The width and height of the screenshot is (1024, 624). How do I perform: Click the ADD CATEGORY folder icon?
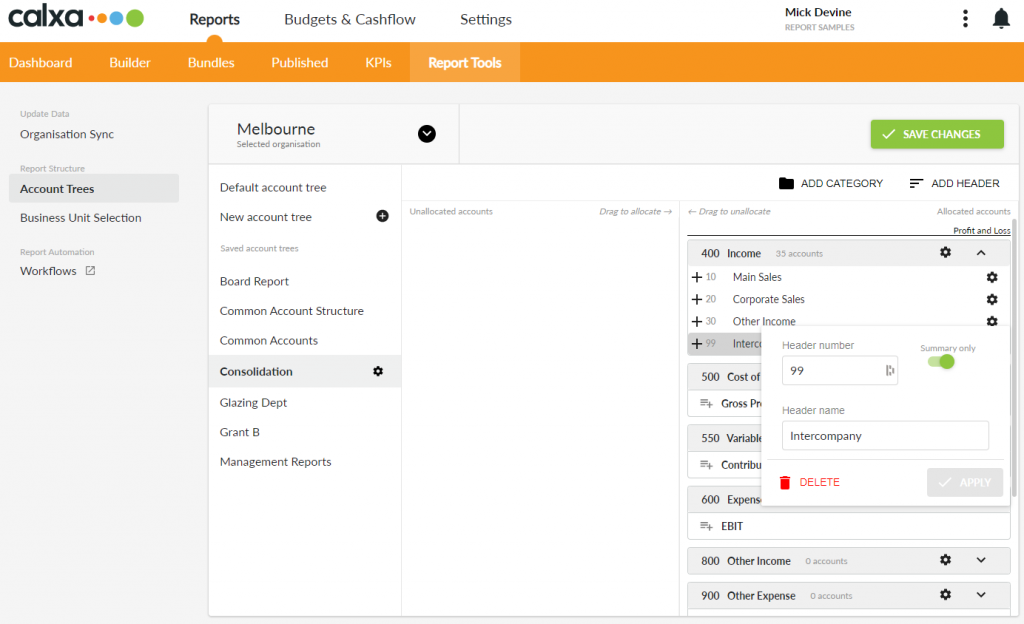click(786, 183)
